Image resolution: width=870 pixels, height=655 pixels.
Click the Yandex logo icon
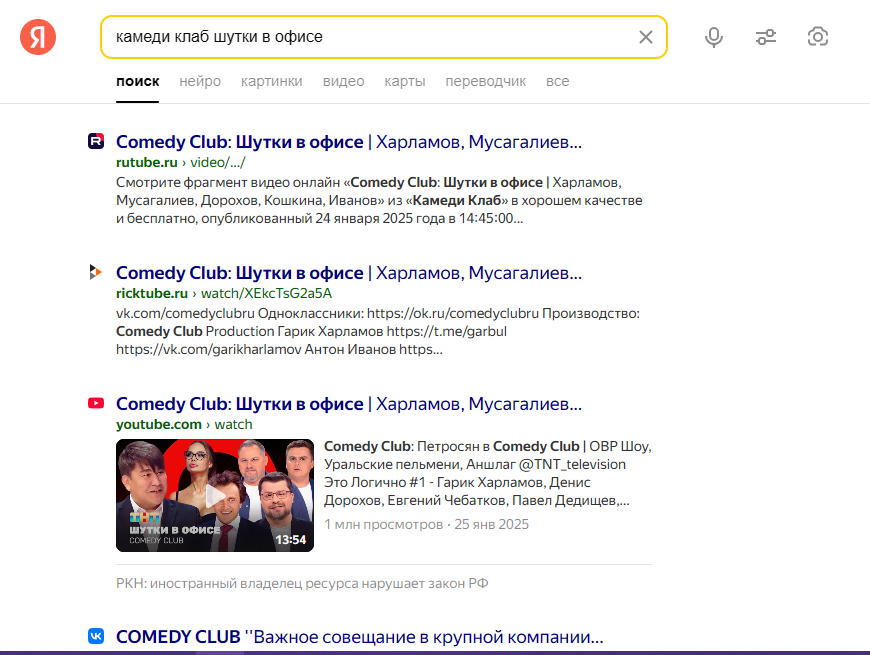[38, 37]
